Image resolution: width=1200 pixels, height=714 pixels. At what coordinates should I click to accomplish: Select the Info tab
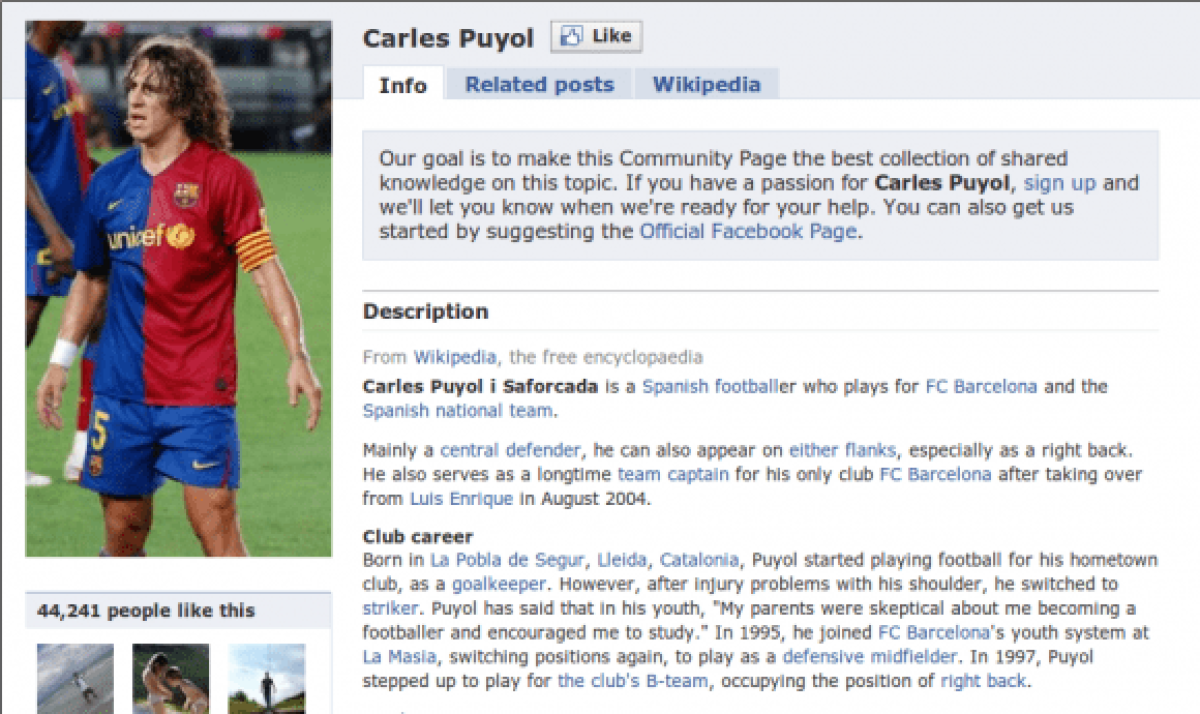tap(403, 85)
